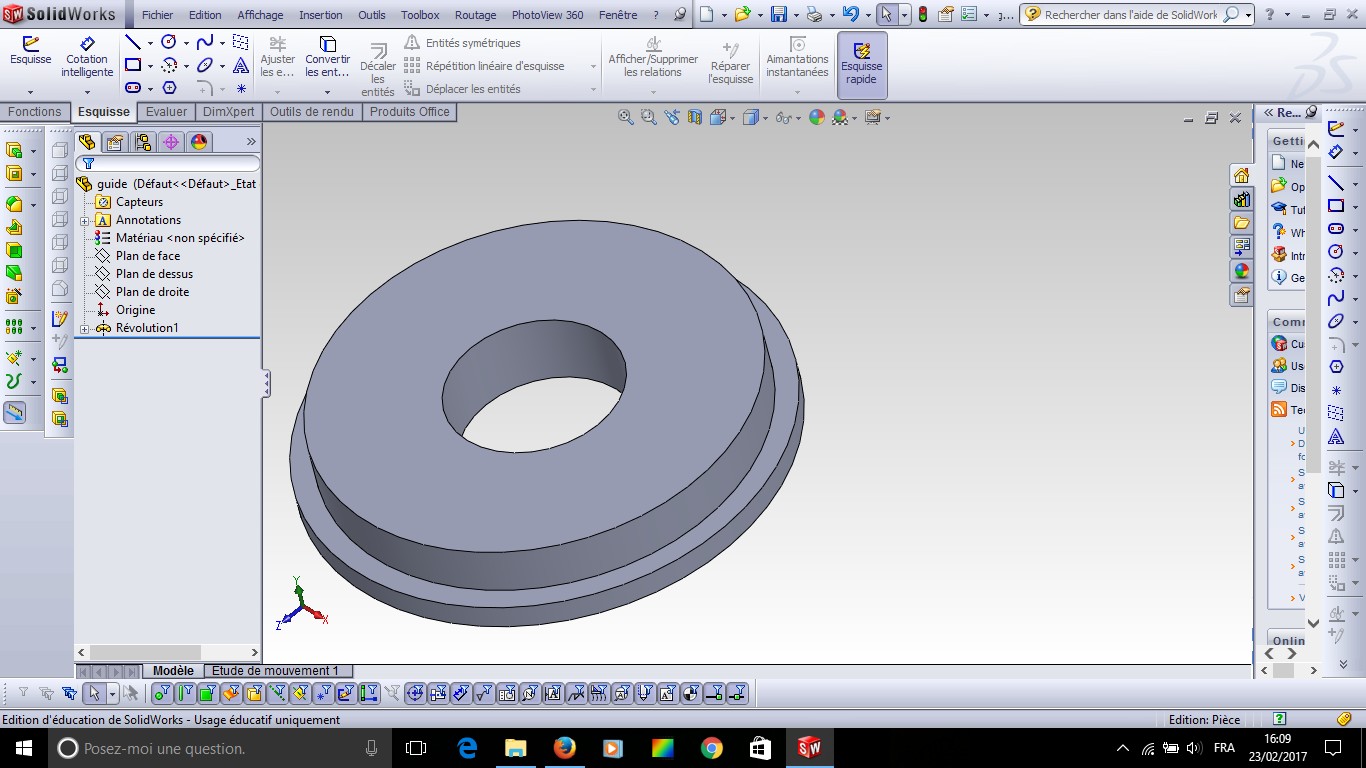Switch to the Fonctions tab
The width and height of the screenshot is (1366, 768).
pos(35,112)
